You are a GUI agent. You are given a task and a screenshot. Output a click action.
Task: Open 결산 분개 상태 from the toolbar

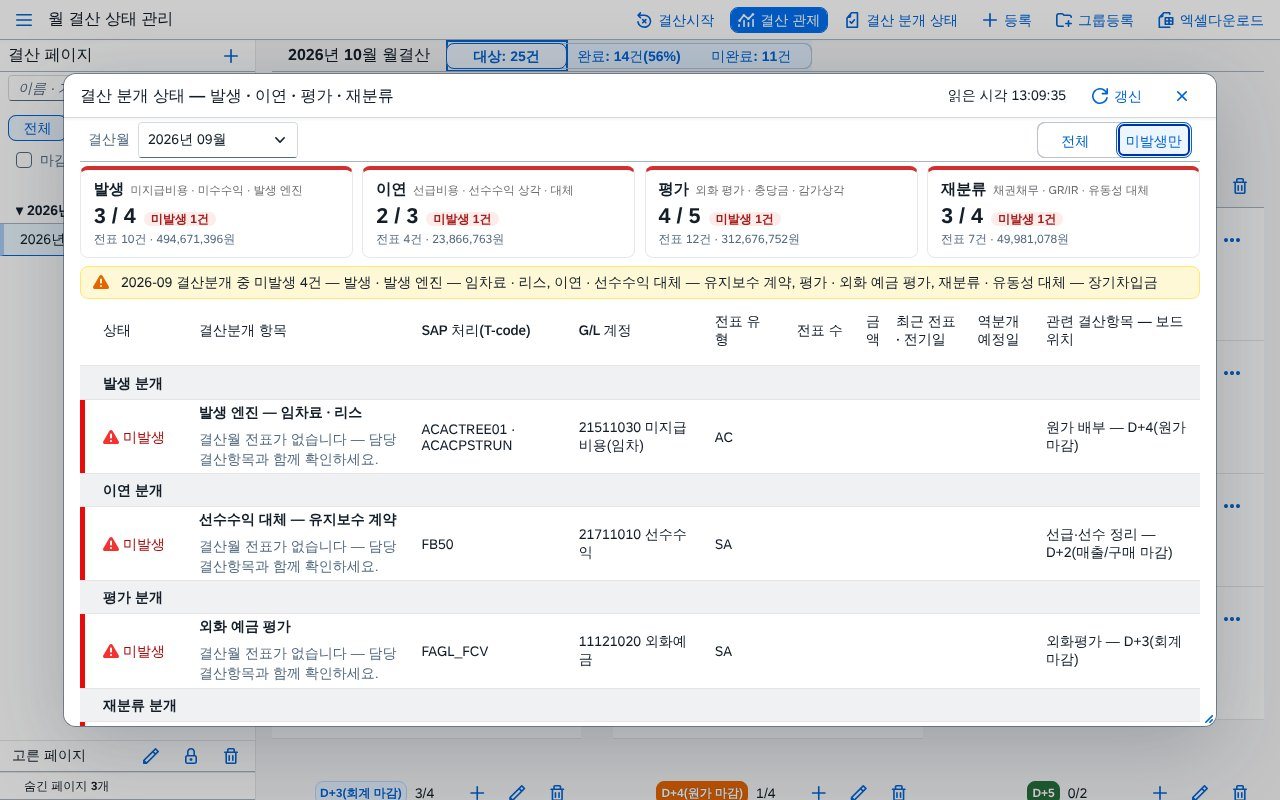[x=901, y=20]
